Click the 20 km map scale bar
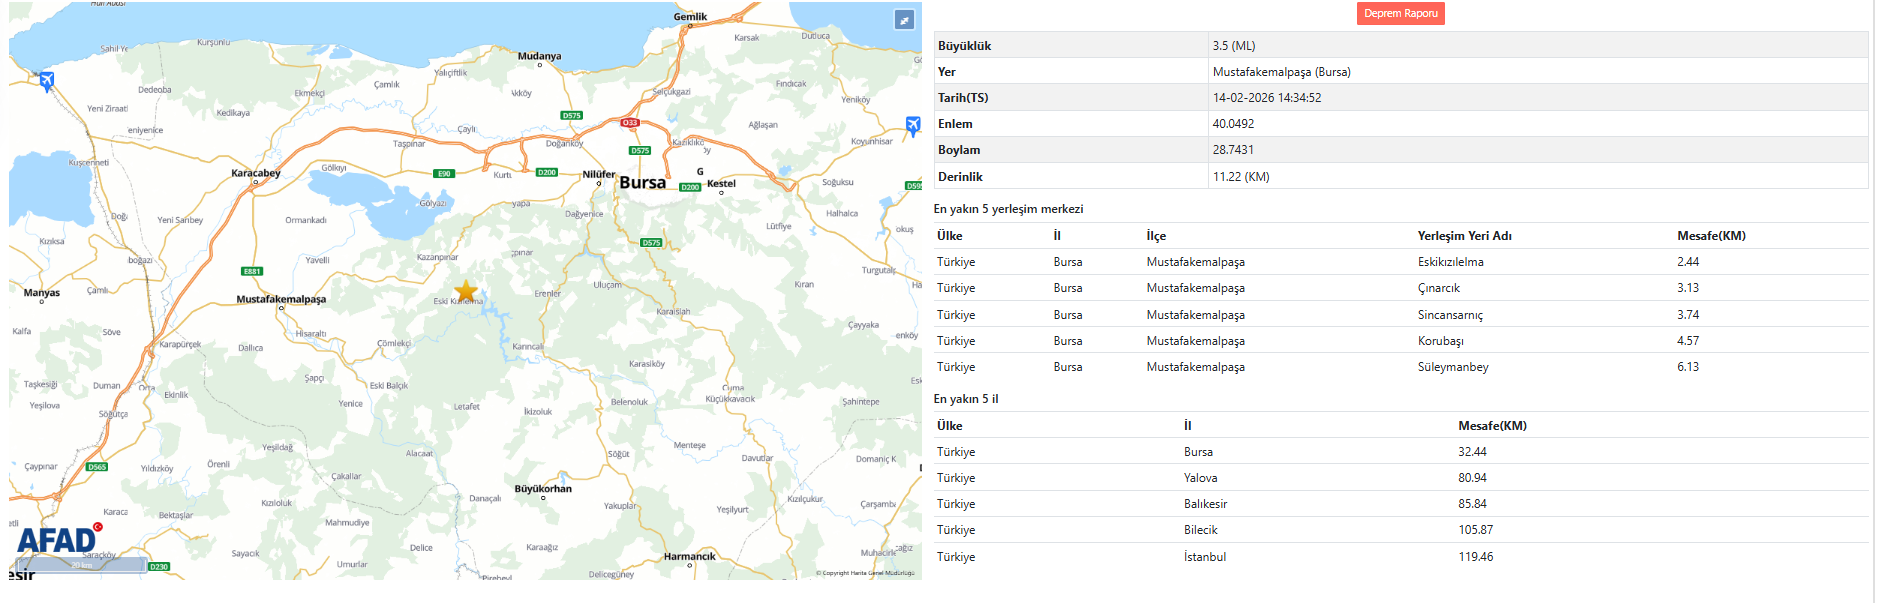Screen dimensions: 1878x603 point(82,565)
